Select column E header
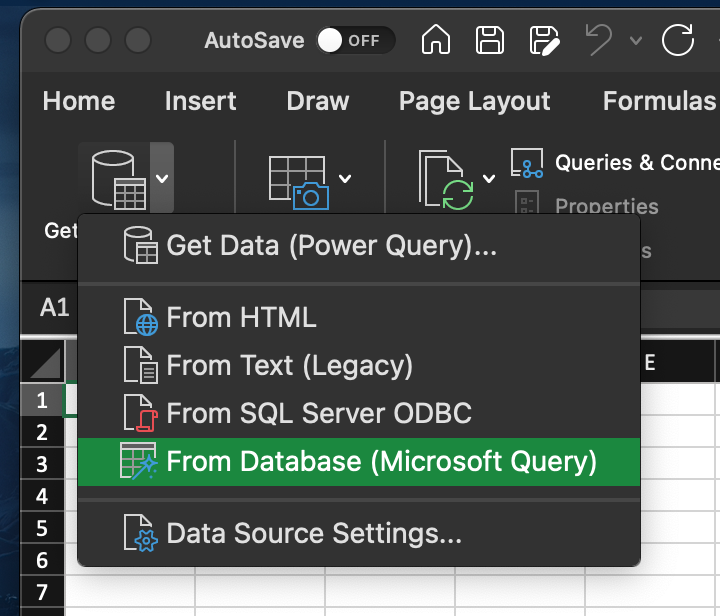720x616 pixels. (650, 363)
